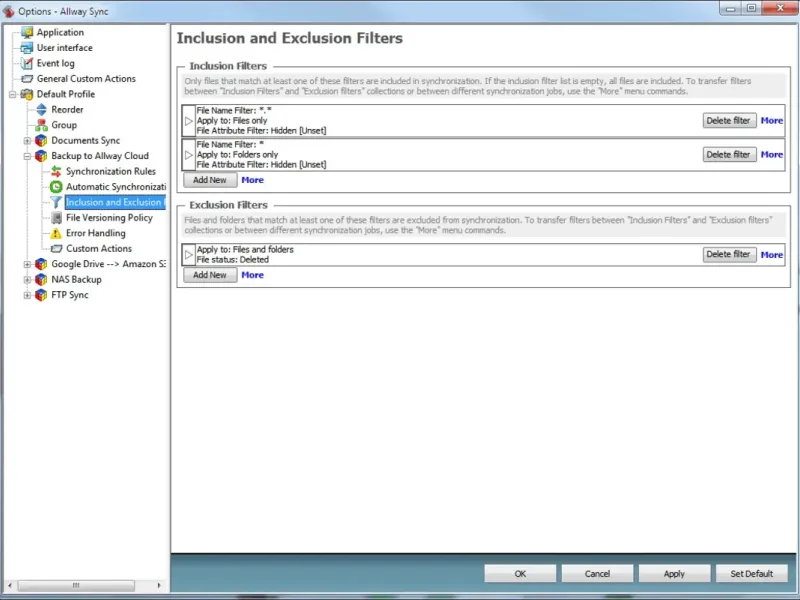This screenshot has width=800, height=600.
Task: Expand the Documents Sync tree node
Action: 28,141
